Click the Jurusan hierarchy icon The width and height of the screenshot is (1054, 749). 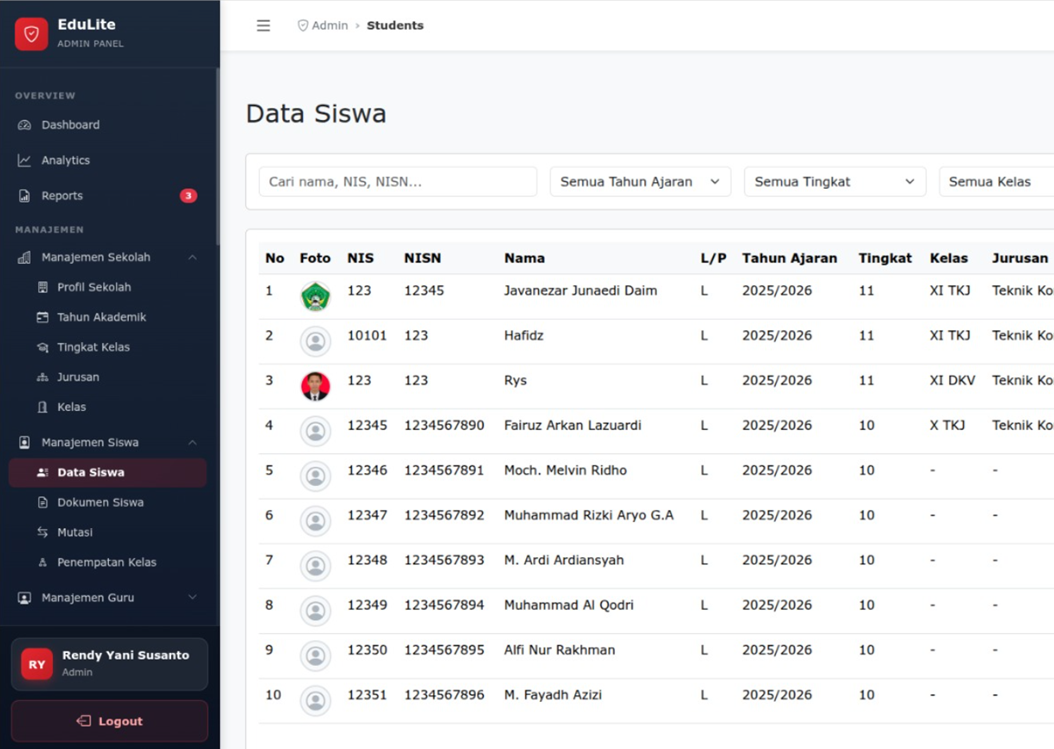tap(42, 377)
